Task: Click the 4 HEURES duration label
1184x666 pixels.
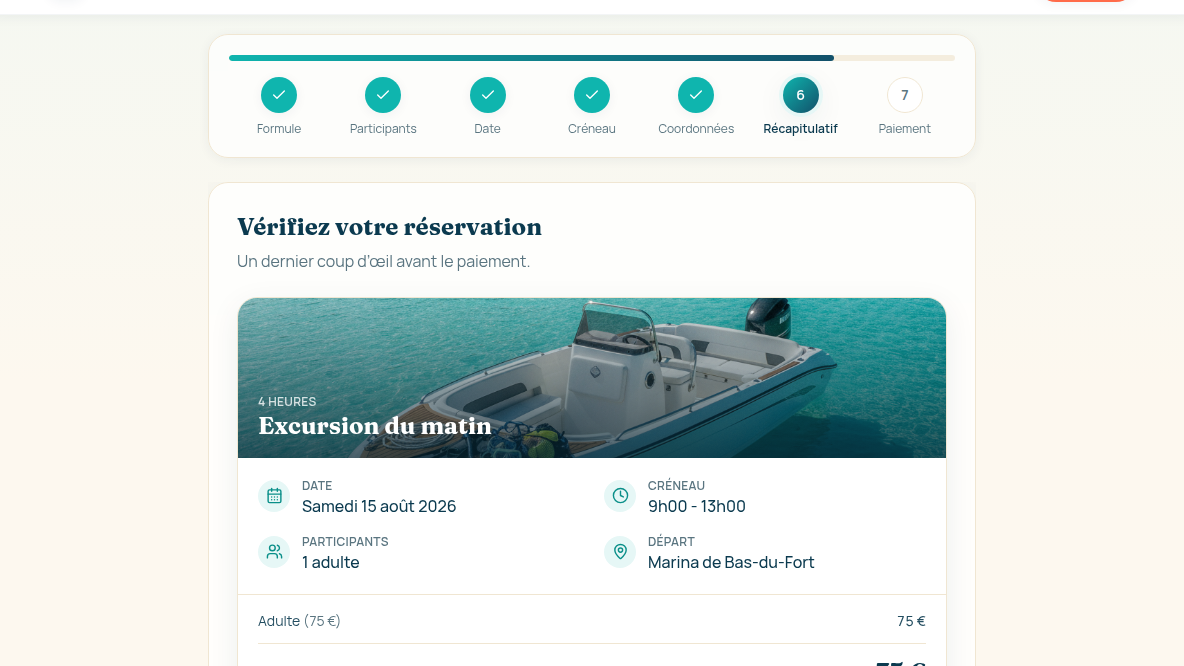Action: [287, 402]
